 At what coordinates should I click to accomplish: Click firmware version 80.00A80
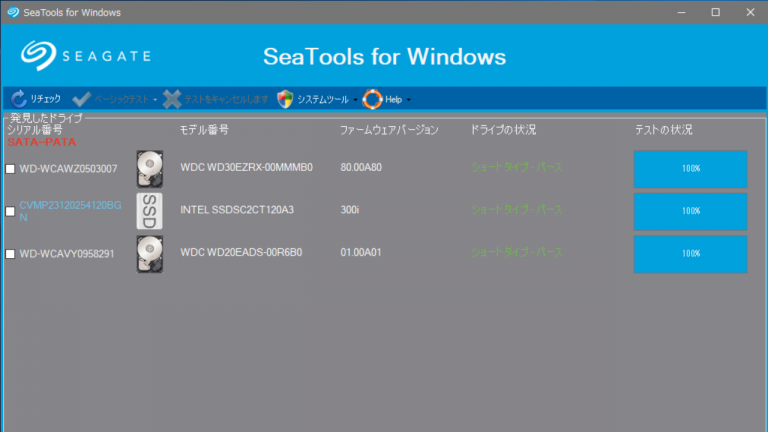pos(361,168)
